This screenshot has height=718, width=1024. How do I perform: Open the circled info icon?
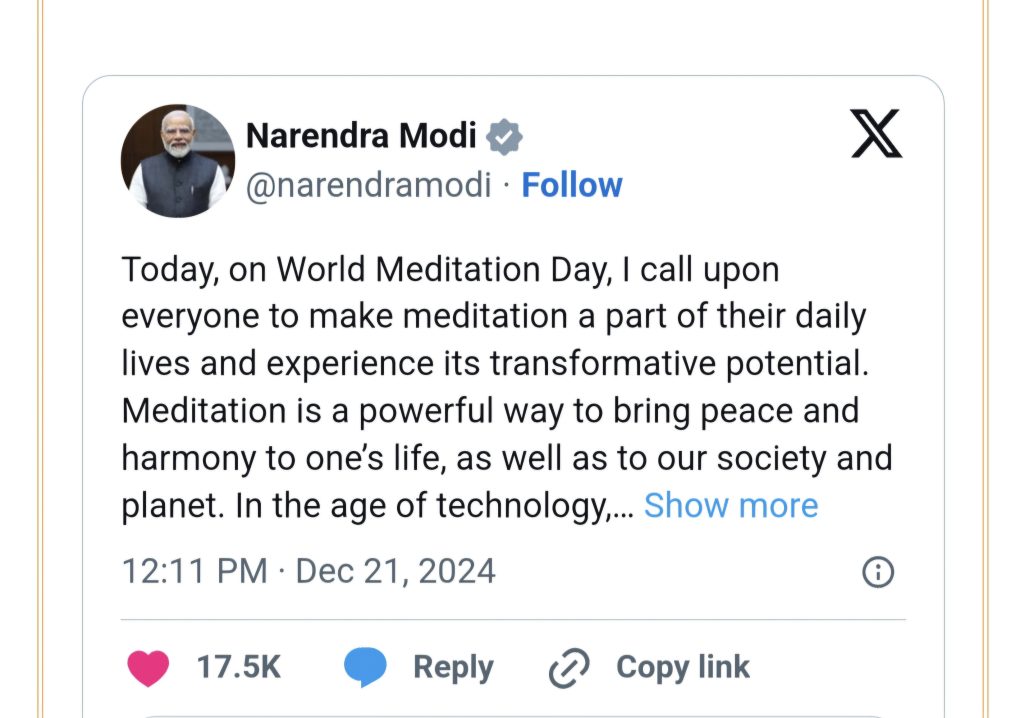(x=878, y=572)
